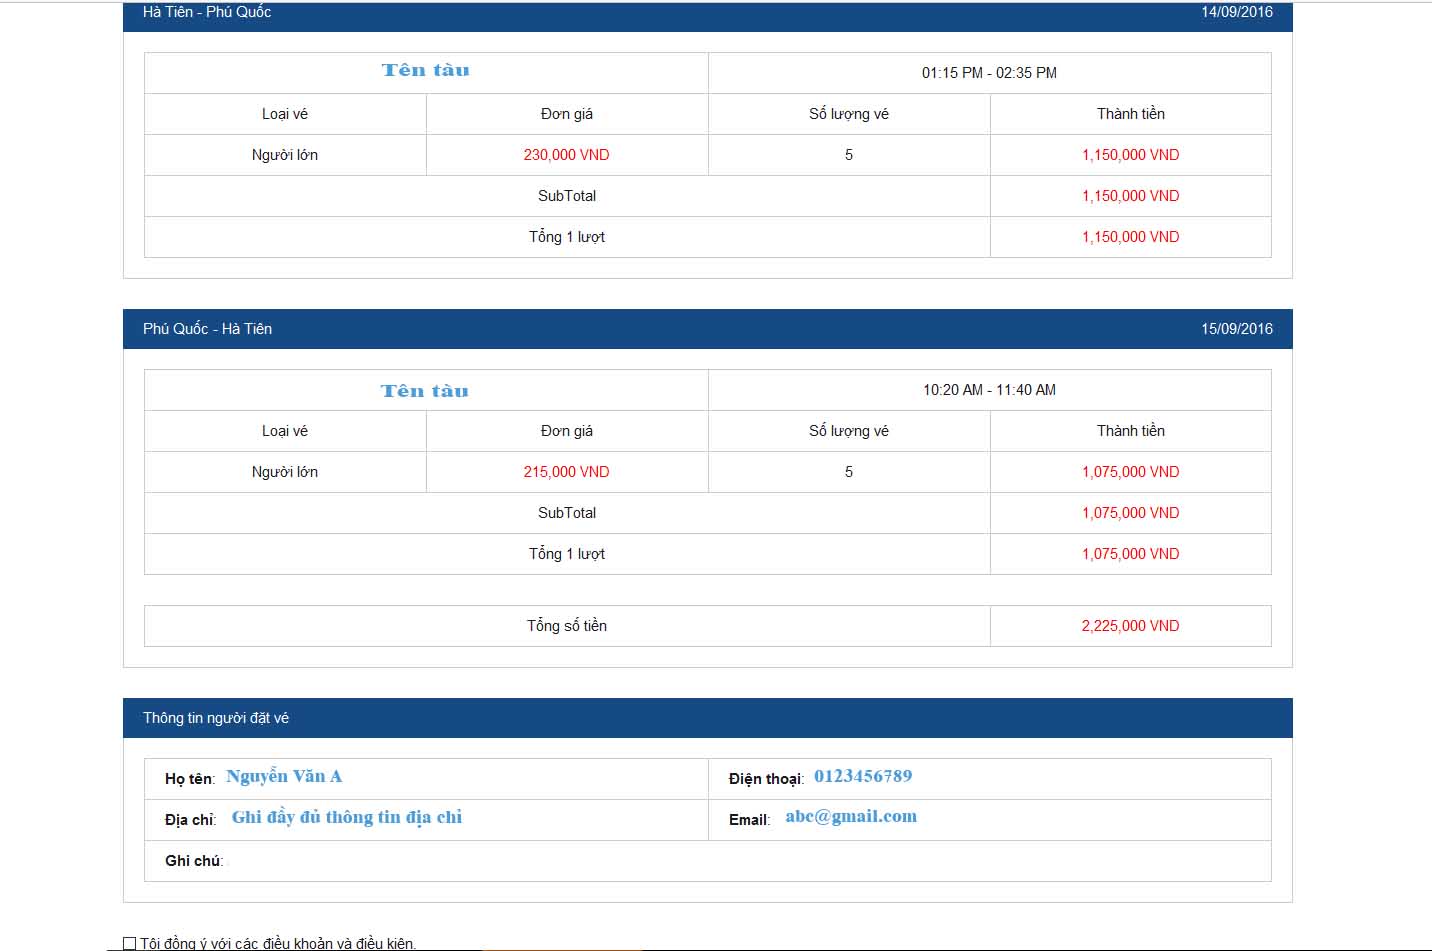
Task: Click the phone number 0123456789
Action: click(x=863, y=776)
